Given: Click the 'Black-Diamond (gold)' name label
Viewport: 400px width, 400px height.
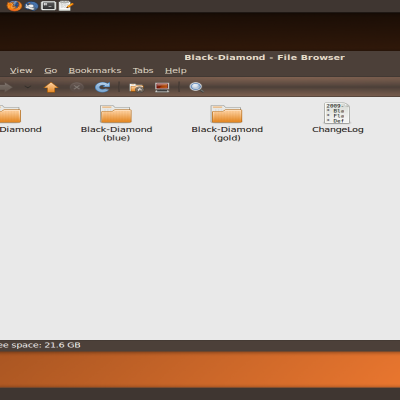Looking at the screenshot, I should [227, 134].
